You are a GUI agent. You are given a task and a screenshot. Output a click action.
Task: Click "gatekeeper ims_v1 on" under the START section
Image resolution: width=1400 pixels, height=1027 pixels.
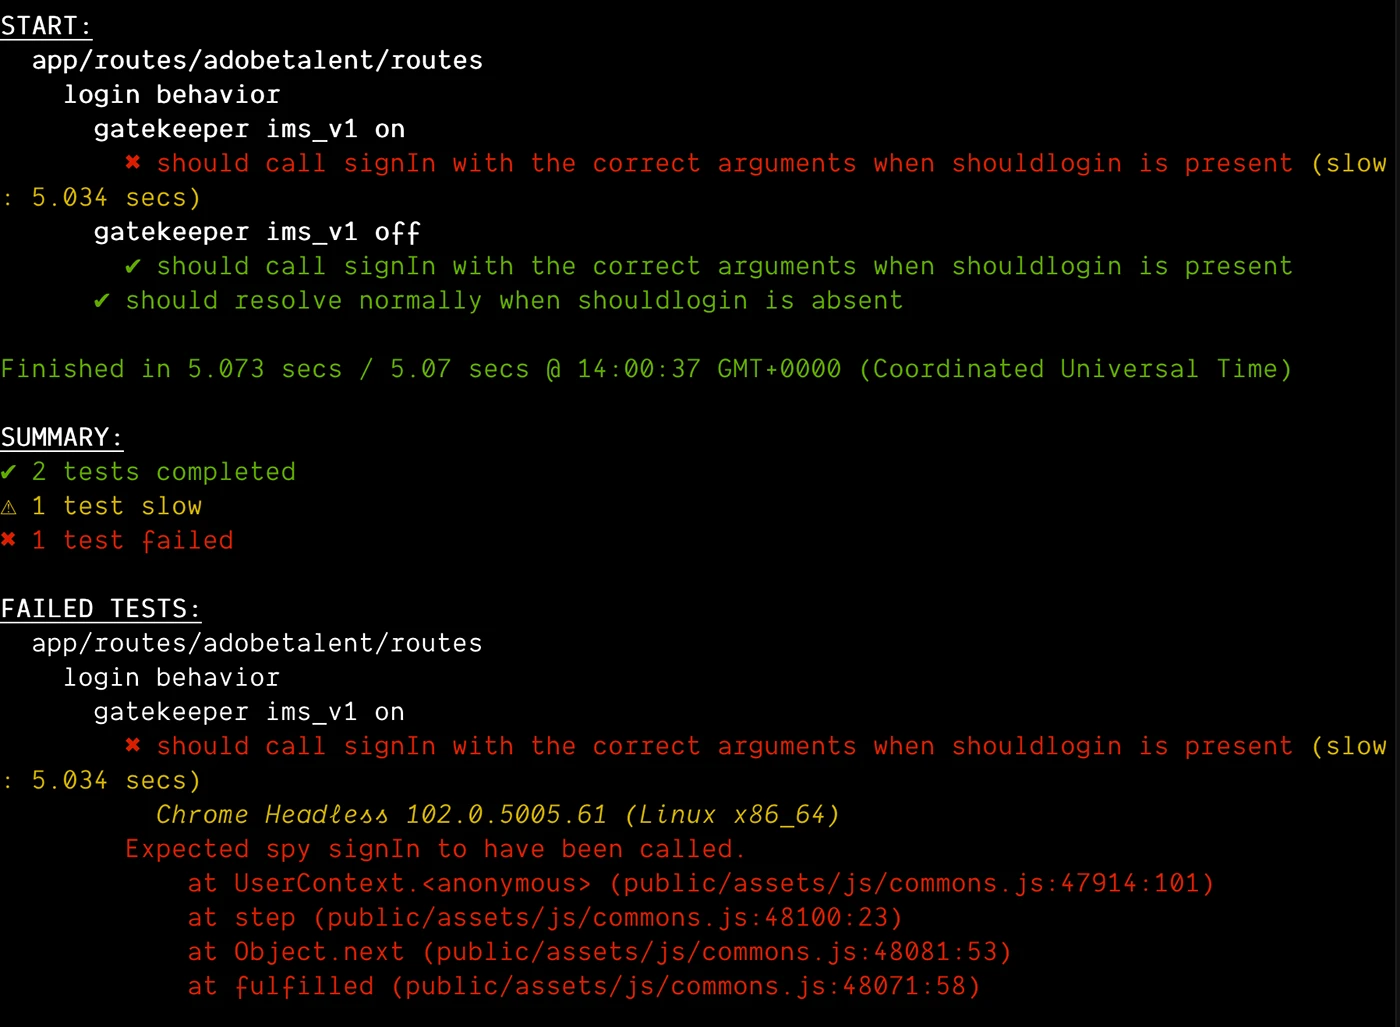(249, 129)
